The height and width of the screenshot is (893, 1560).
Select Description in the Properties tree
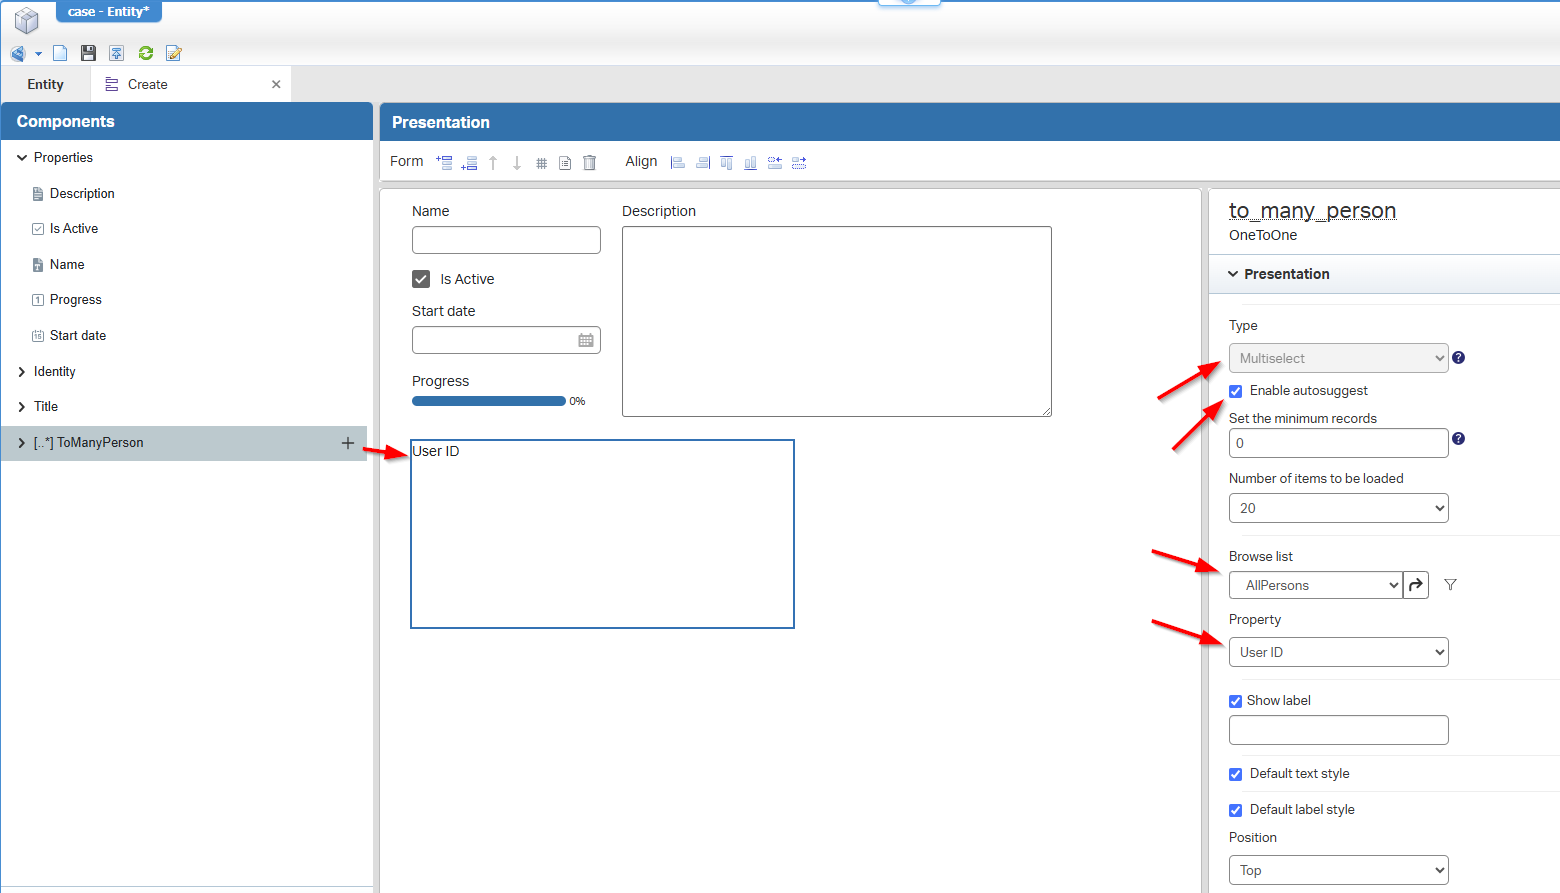point(82,193)
